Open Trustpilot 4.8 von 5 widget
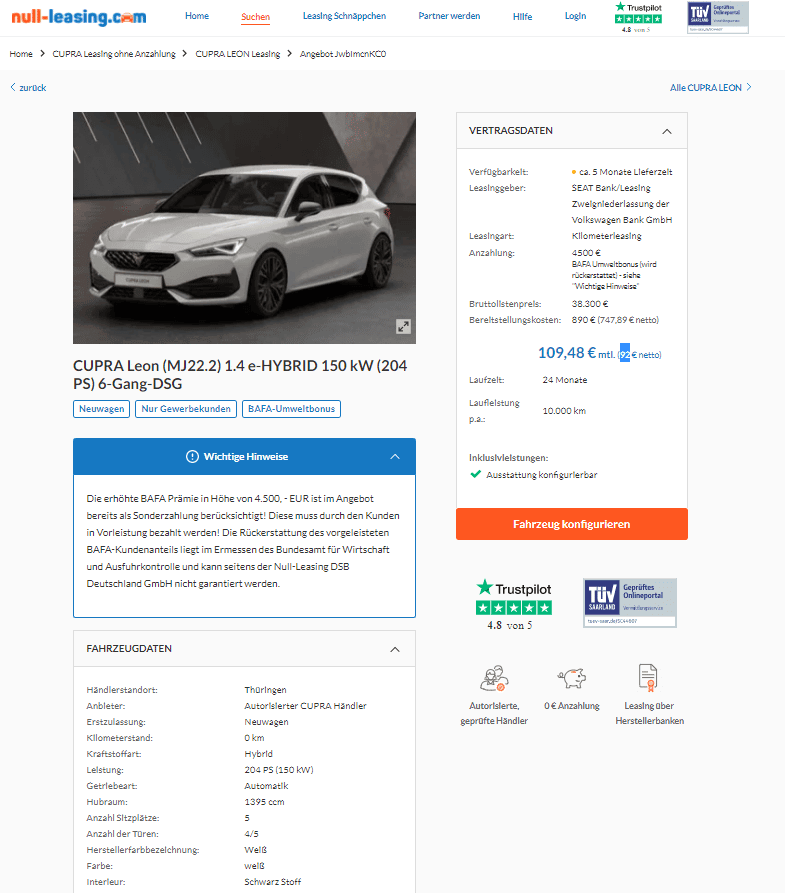Image resolution: width=785 pixels, height=893 pixels. click(514, 604)
